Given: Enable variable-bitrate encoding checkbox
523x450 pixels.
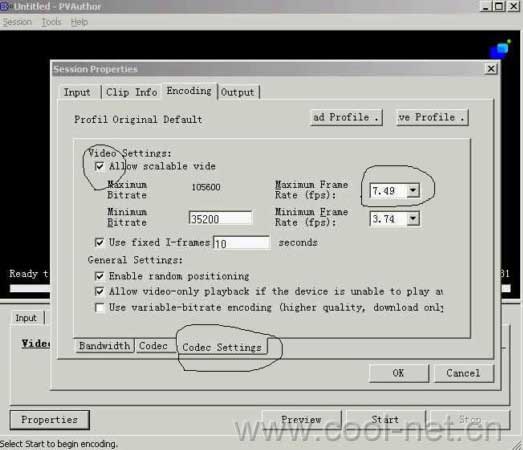Looking at the screenshot, I should click(99, 307).
